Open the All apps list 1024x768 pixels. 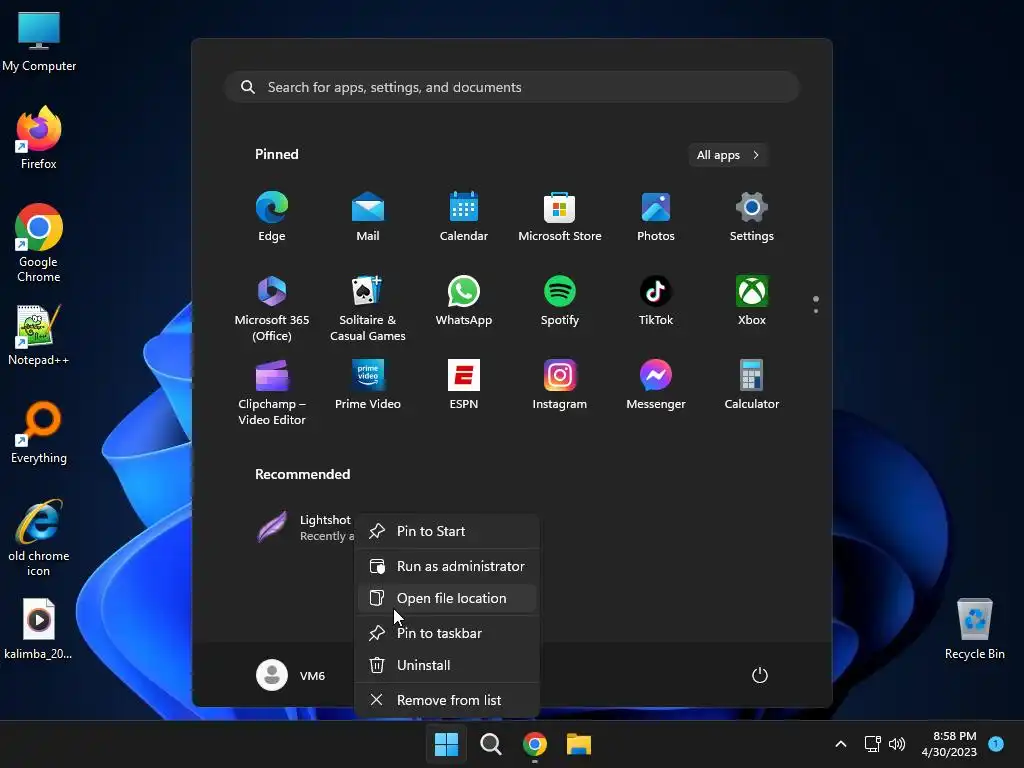(x=728, y=155)
